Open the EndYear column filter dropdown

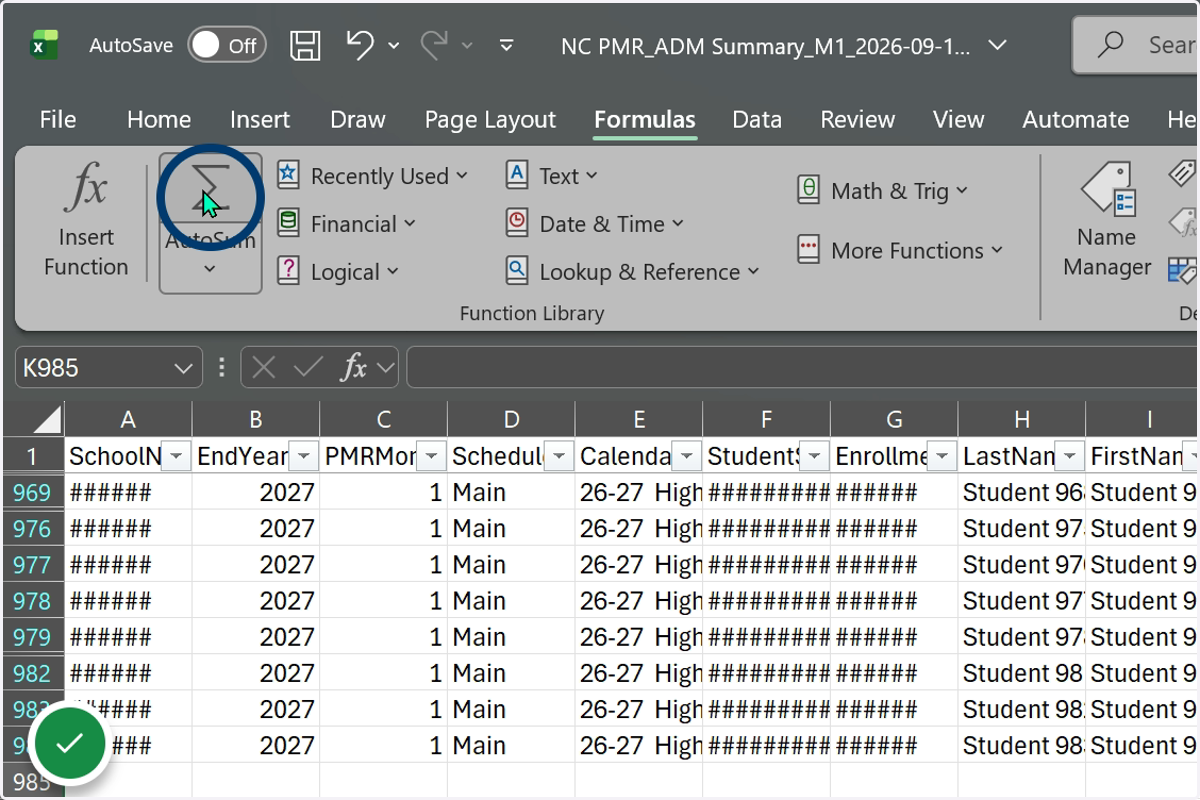click(304, 457)
